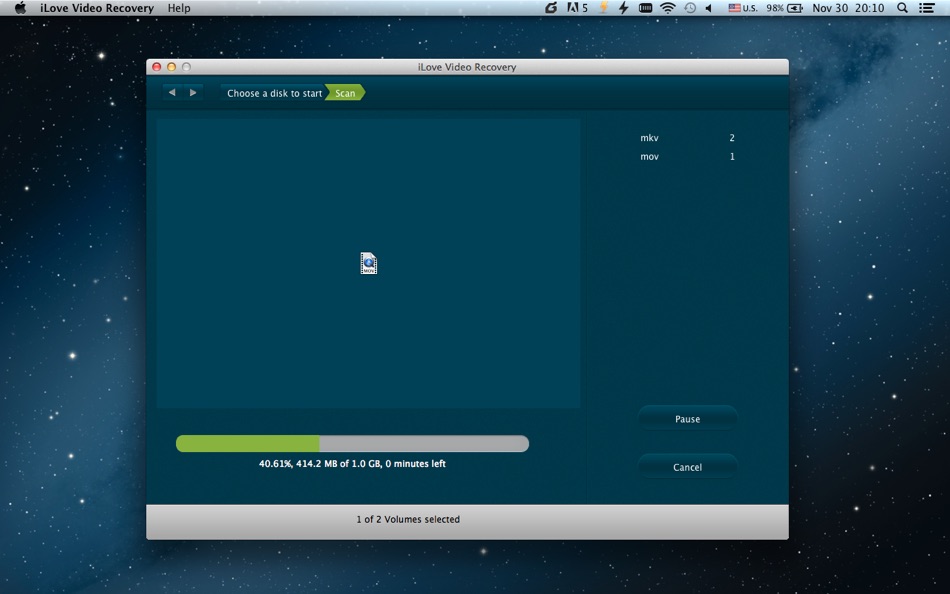Go forward with the right arrow button

coord(193,93)
